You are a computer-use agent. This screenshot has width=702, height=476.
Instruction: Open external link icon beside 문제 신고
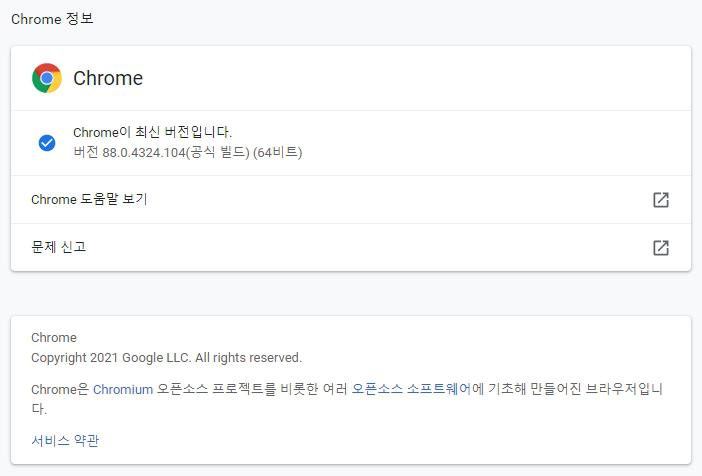(x=661, y=248)
